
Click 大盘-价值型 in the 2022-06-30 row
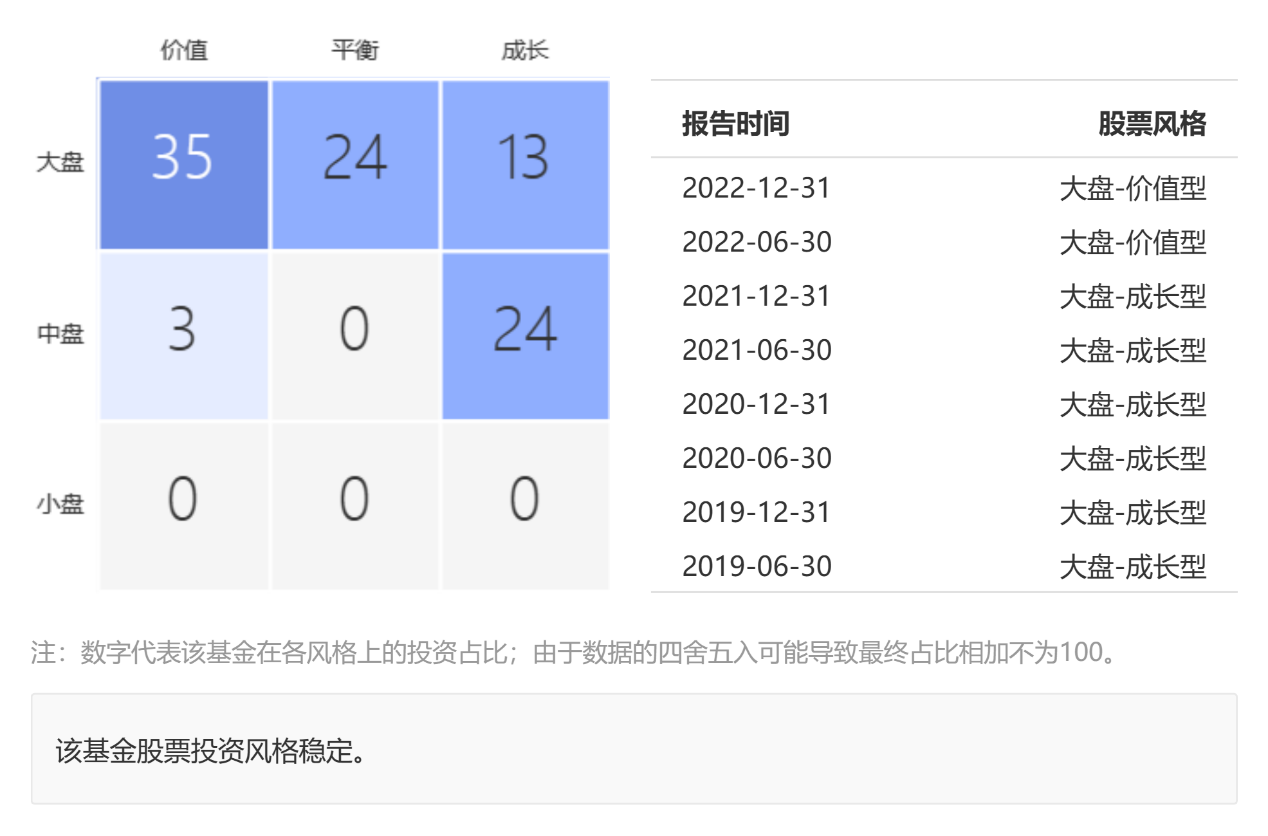[x=1133, y=242]
